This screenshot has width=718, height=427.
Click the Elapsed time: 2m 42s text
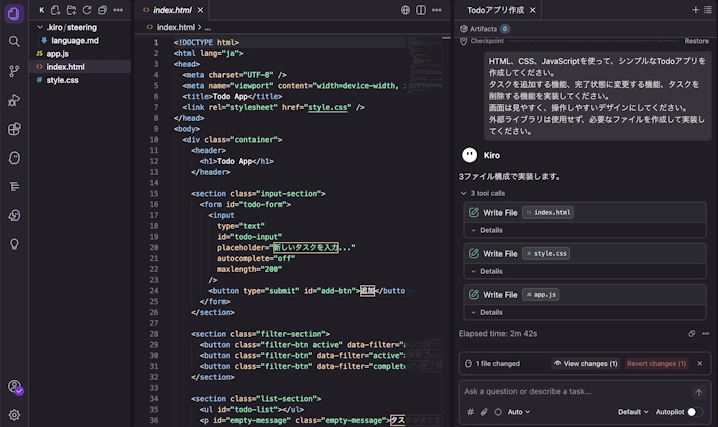coord(498,334)
